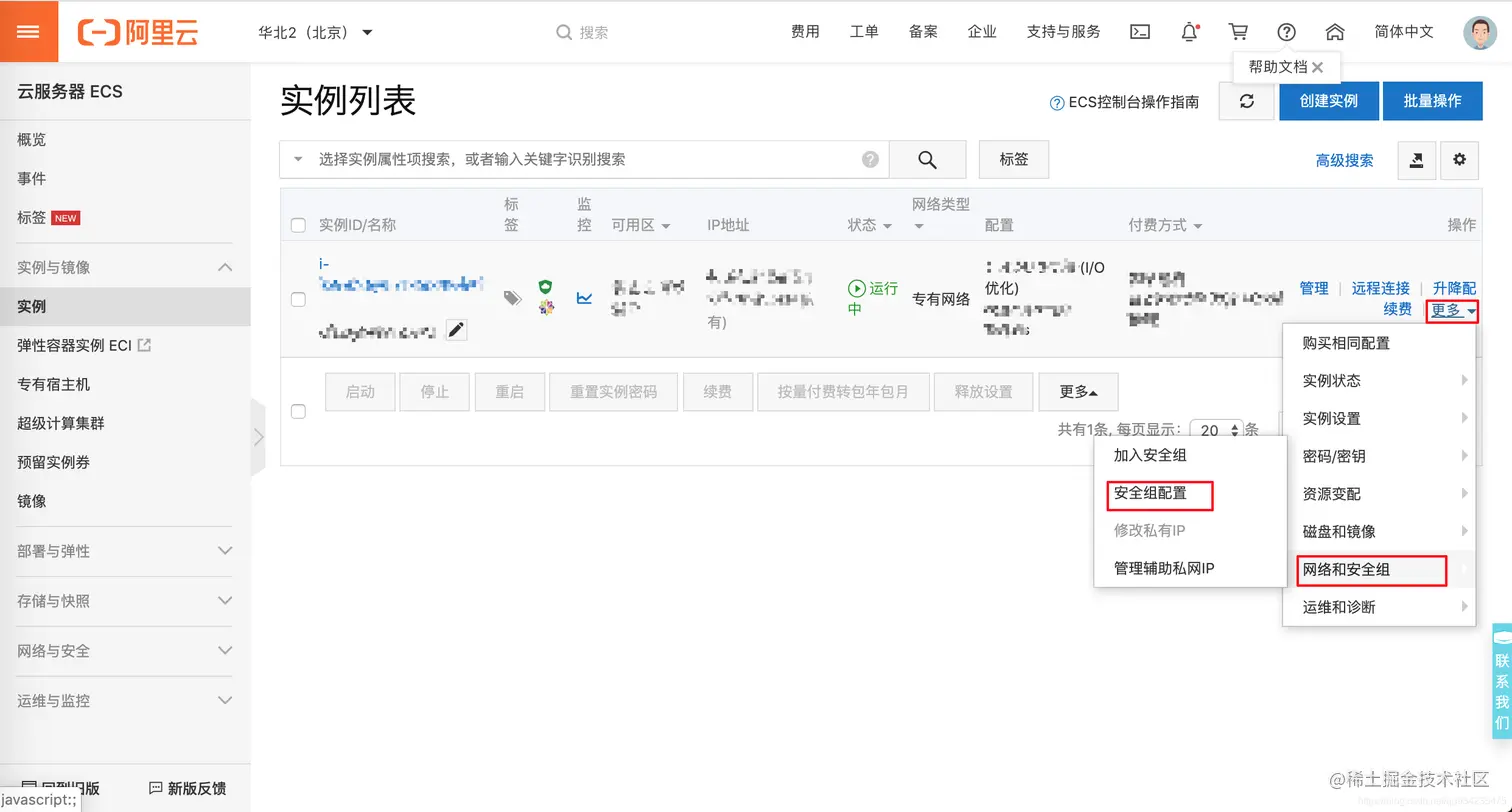Screen dimensions: 1512x812
Task: Open the shopping cart icon
Action: [1238, 32]
